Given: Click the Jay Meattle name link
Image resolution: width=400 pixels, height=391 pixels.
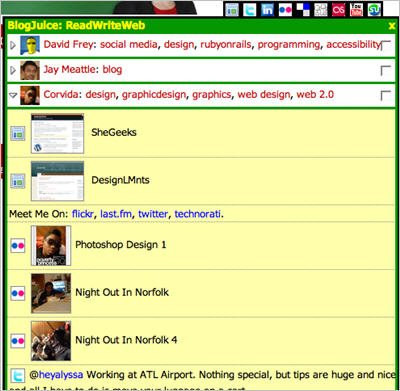Looking at the screenshot, I should pyautogui.click(x=70, y=69).
